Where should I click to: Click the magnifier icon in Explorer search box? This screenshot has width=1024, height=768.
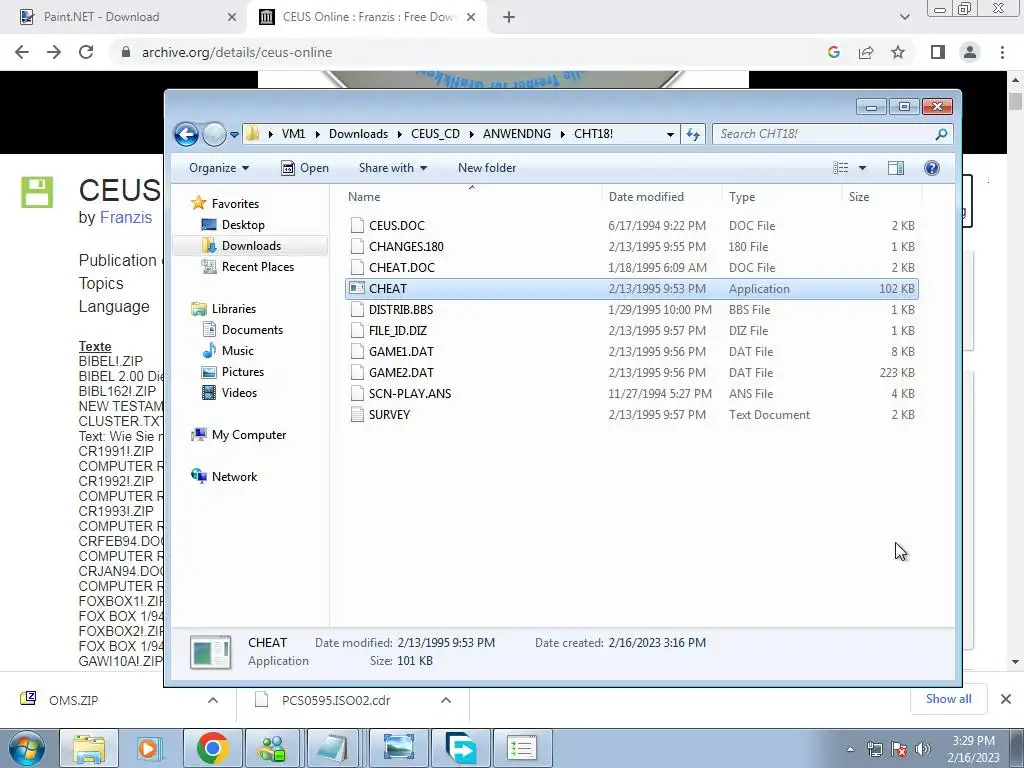(x=941, y=134)
